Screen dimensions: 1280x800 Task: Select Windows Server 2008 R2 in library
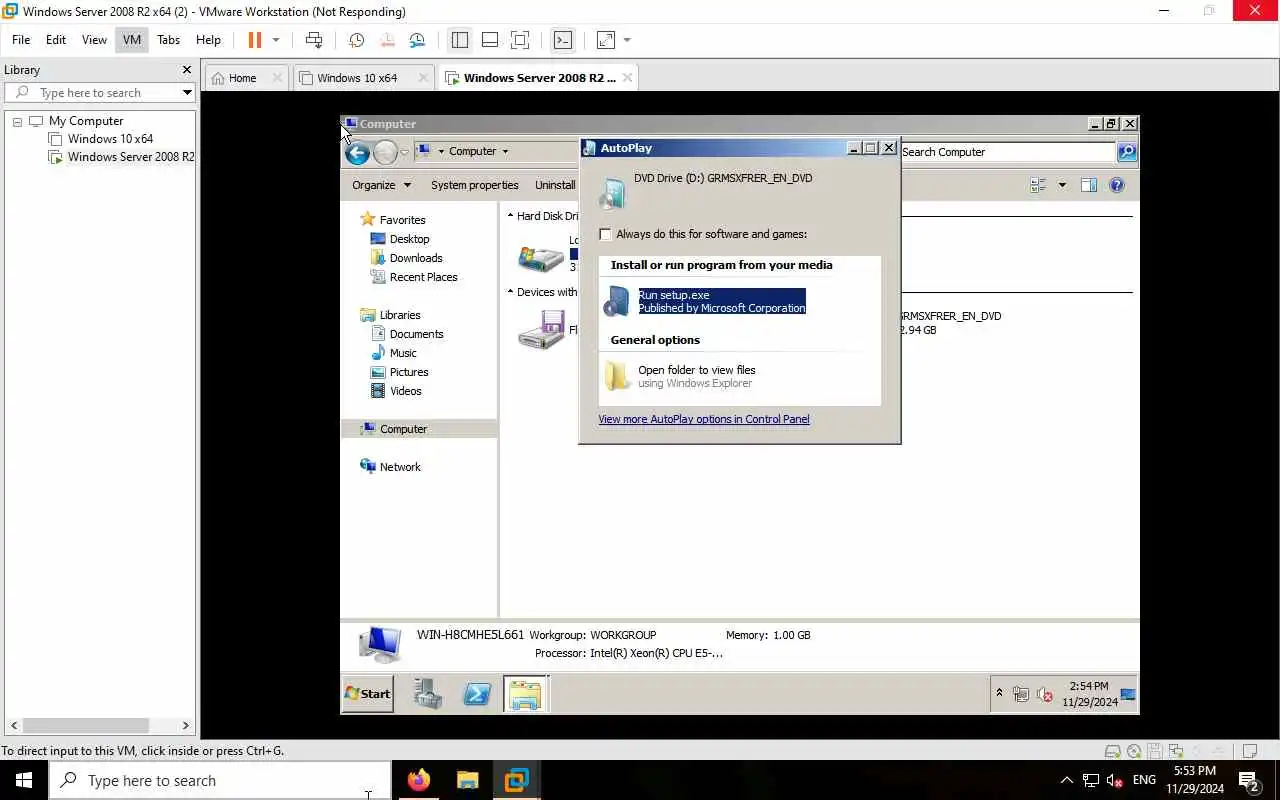tap(130, 157)
